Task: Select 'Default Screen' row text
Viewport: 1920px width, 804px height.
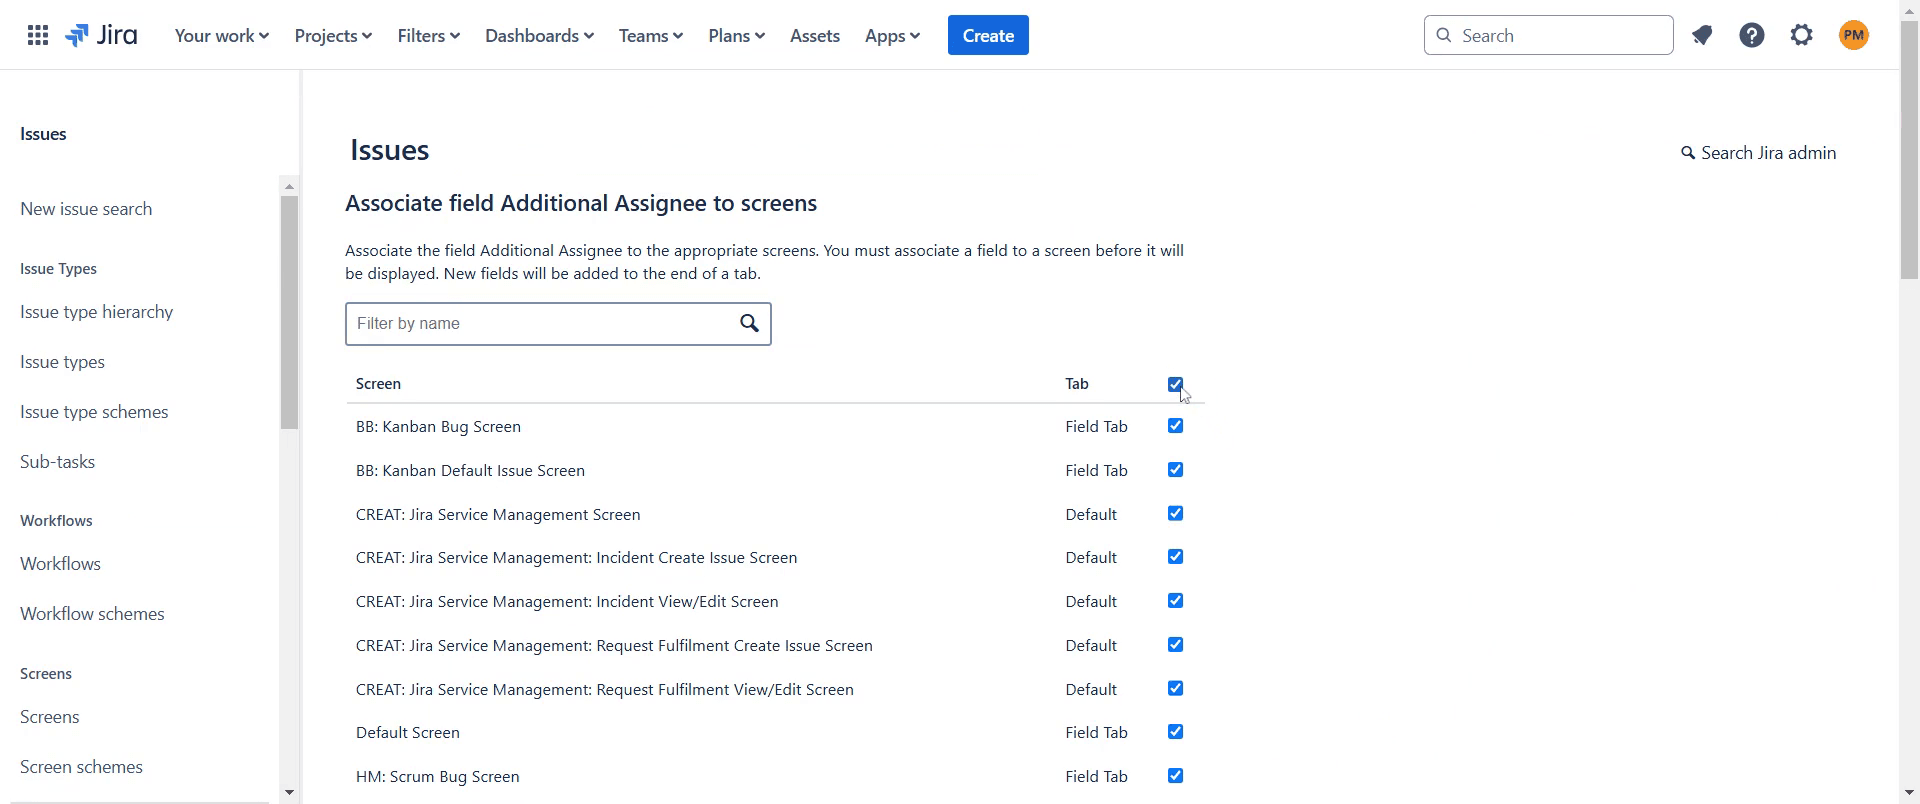Action: [408, 733]
